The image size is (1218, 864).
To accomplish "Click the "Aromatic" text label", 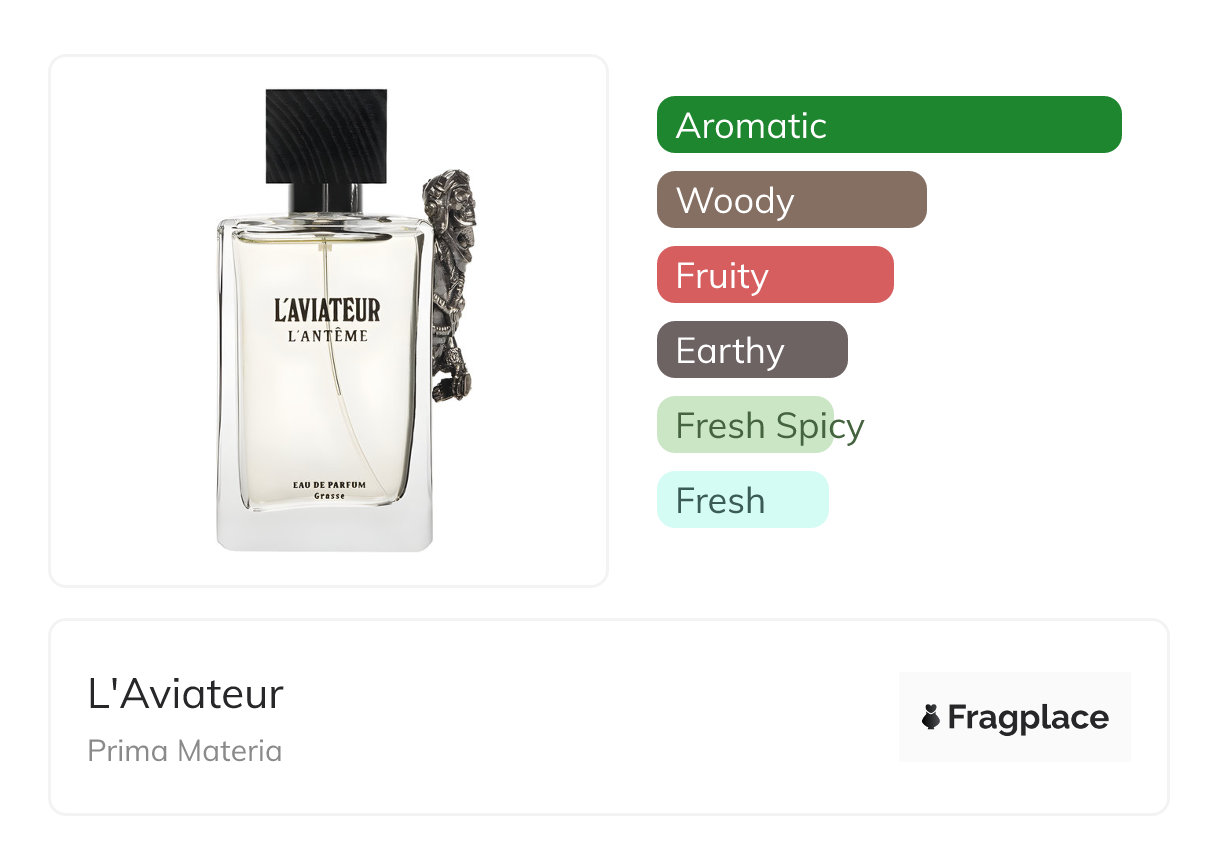I will [x=751, y=126].
